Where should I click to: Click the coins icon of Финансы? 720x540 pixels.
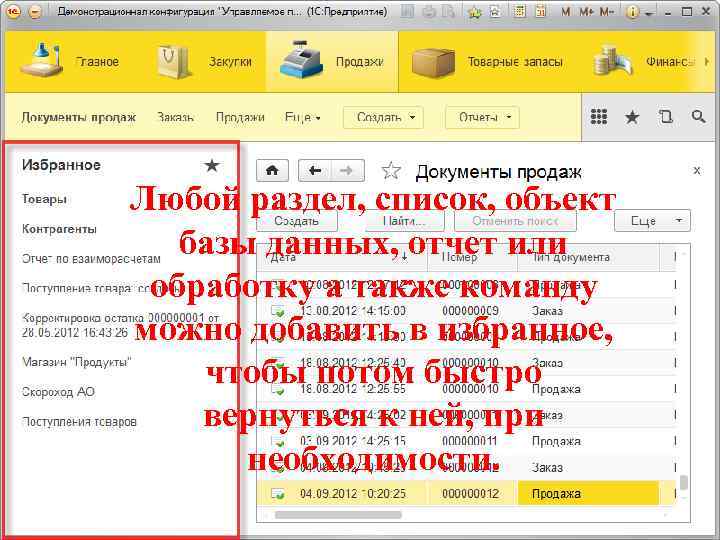(x=613, y=61)
